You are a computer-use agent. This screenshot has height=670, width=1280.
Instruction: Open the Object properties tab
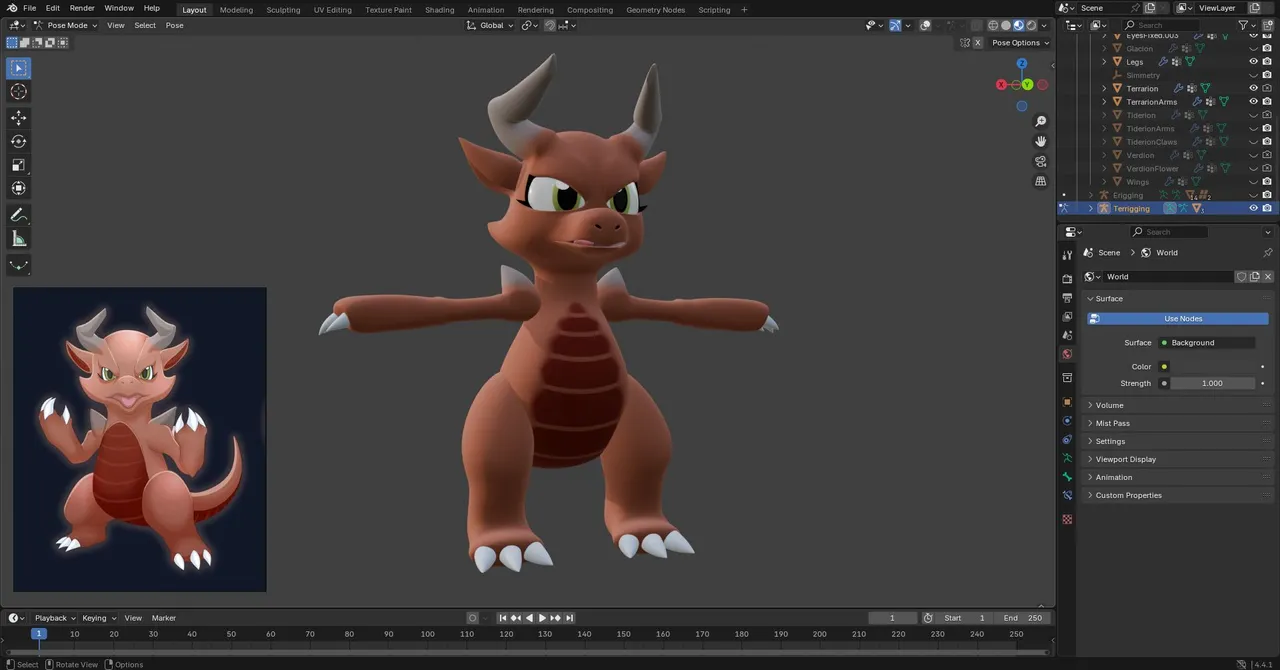[x=1067, y=402]
